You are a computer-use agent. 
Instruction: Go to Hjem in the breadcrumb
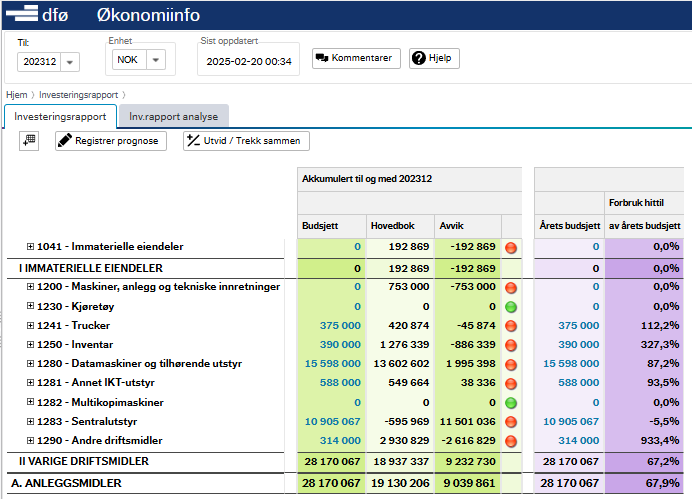(x=16, y=95)
